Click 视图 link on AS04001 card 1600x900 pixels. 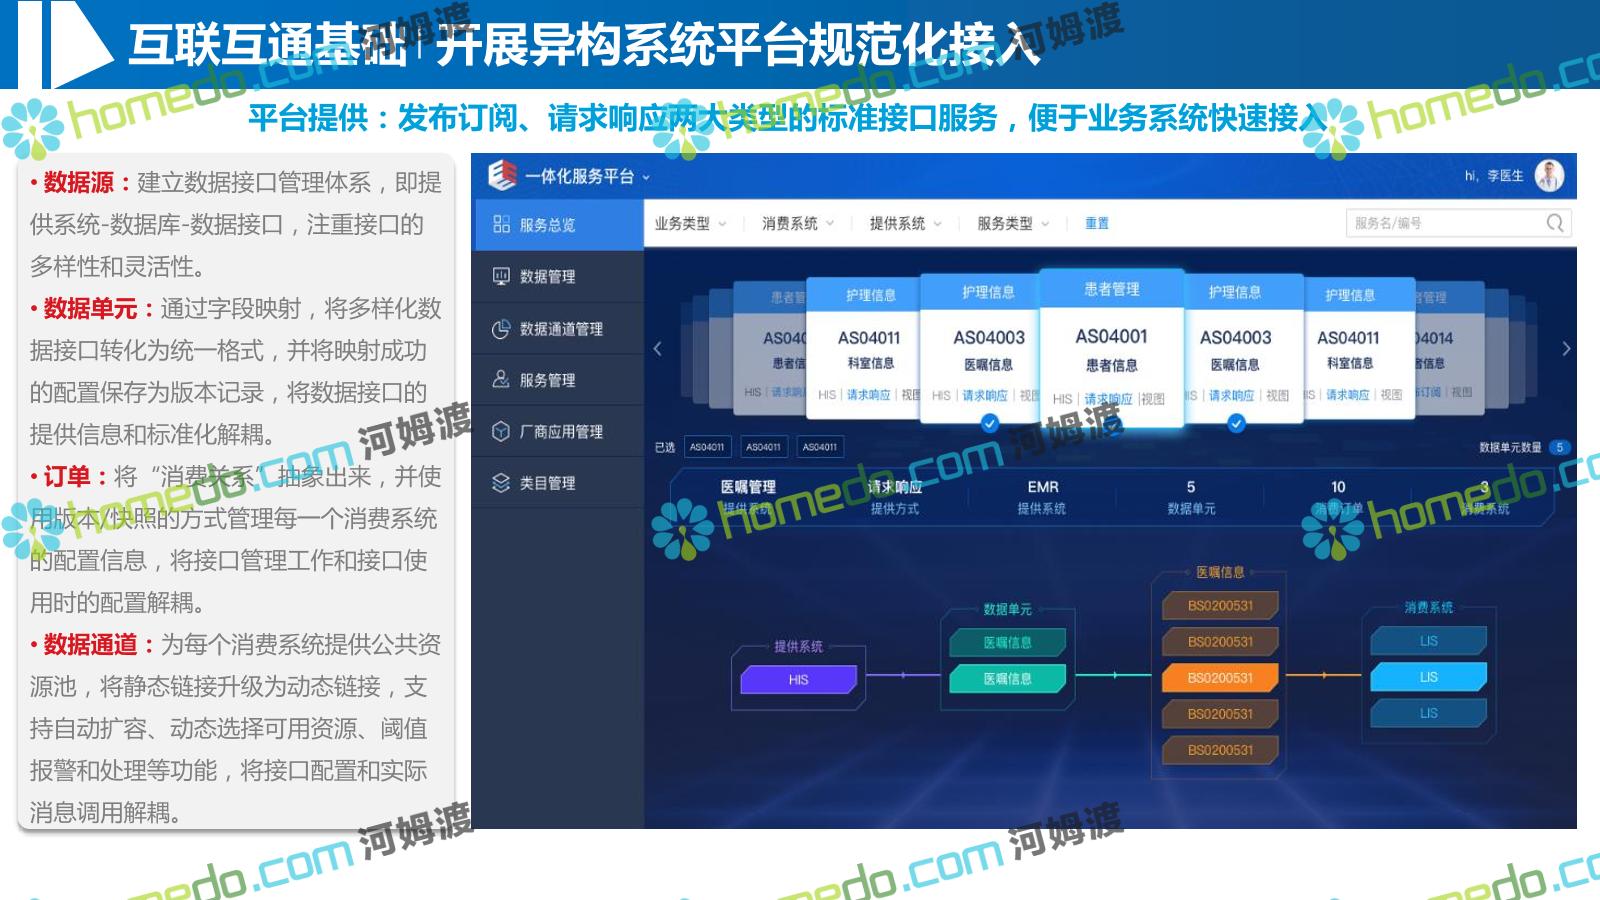click(x=1153, y=399)
